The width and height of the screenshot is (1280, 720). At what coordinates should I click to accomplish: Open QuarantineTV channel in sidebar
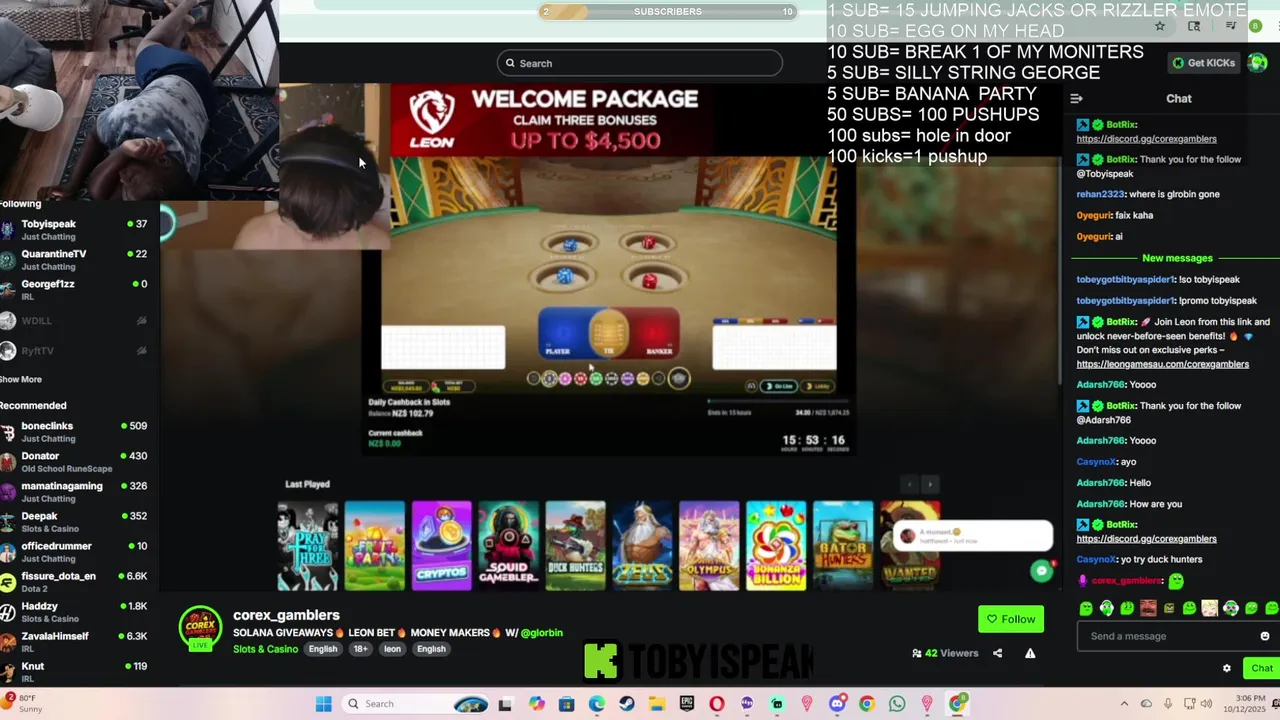(74, 259)
